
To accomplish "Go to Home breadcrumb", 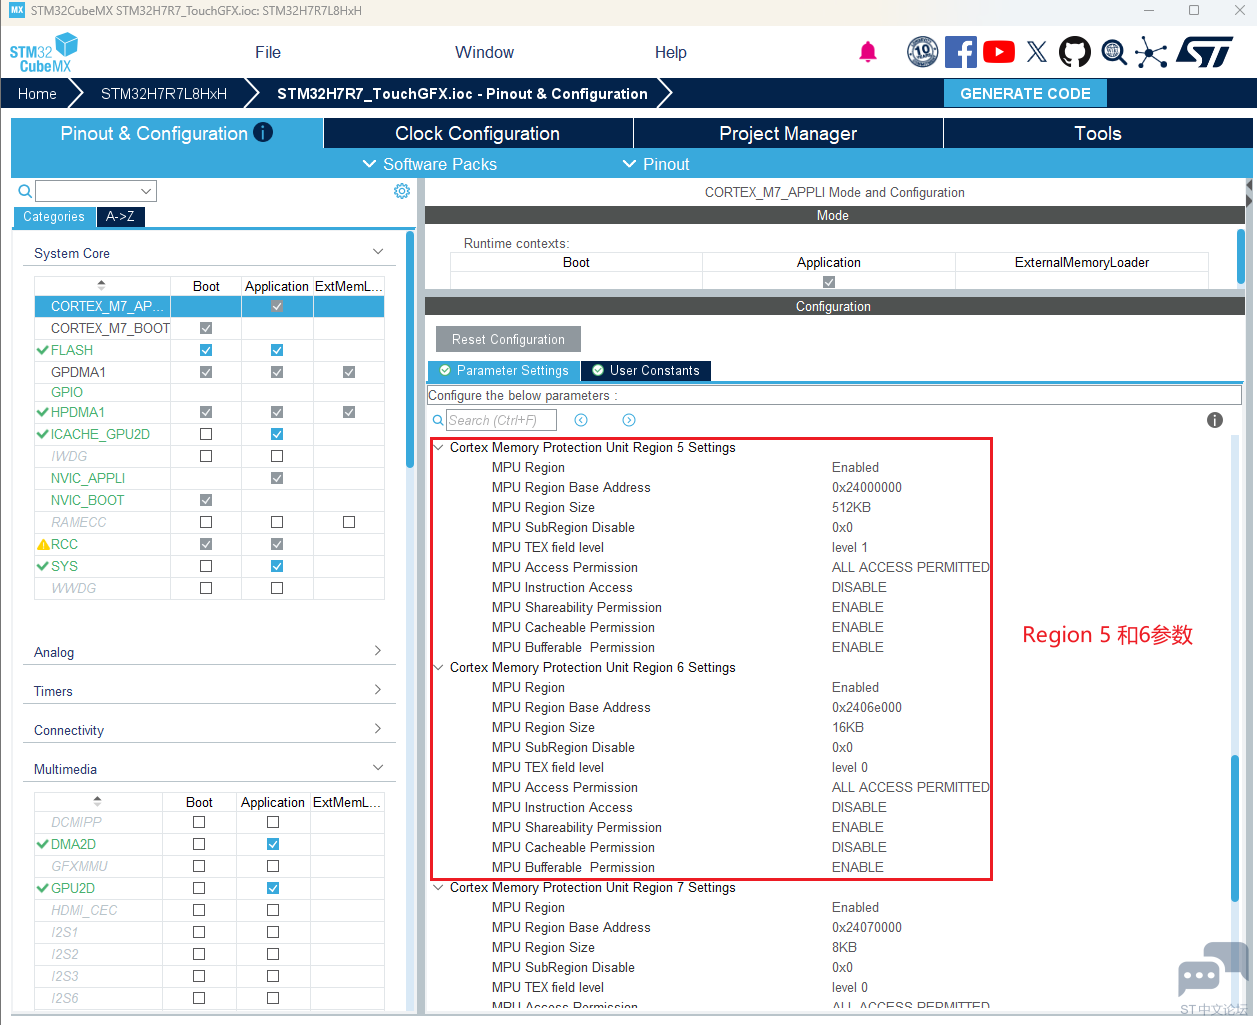I will 37,93.
